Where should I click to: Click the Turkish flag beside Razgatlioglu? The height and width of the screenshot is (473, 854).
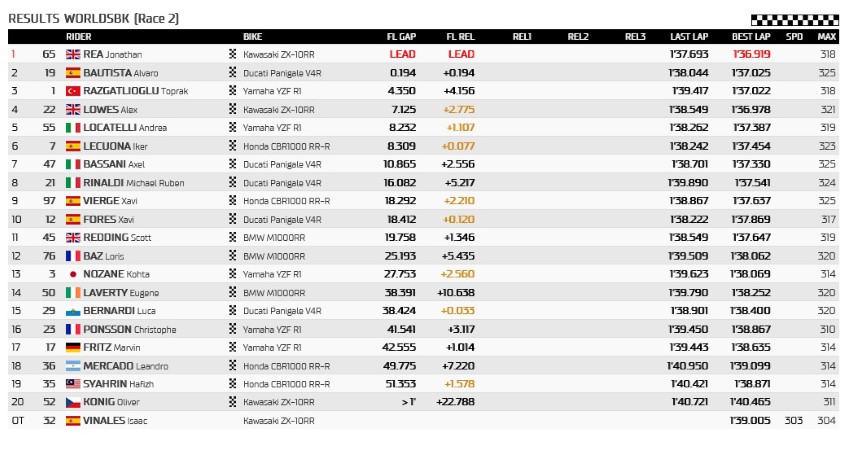(72, 91)
